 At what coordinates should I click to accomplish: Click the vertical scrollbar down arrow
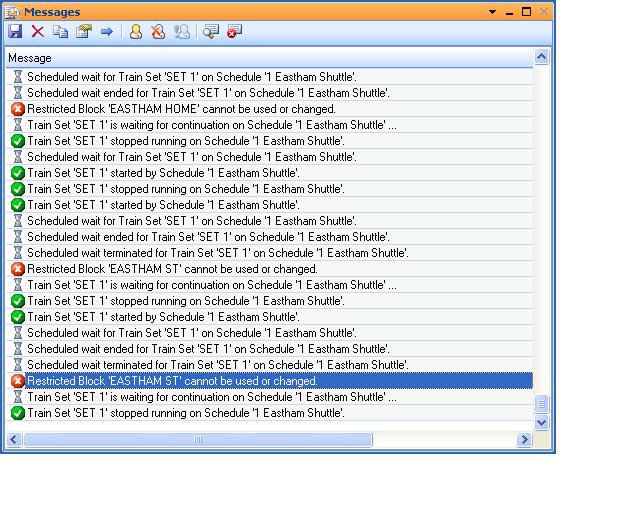point(542,423)
